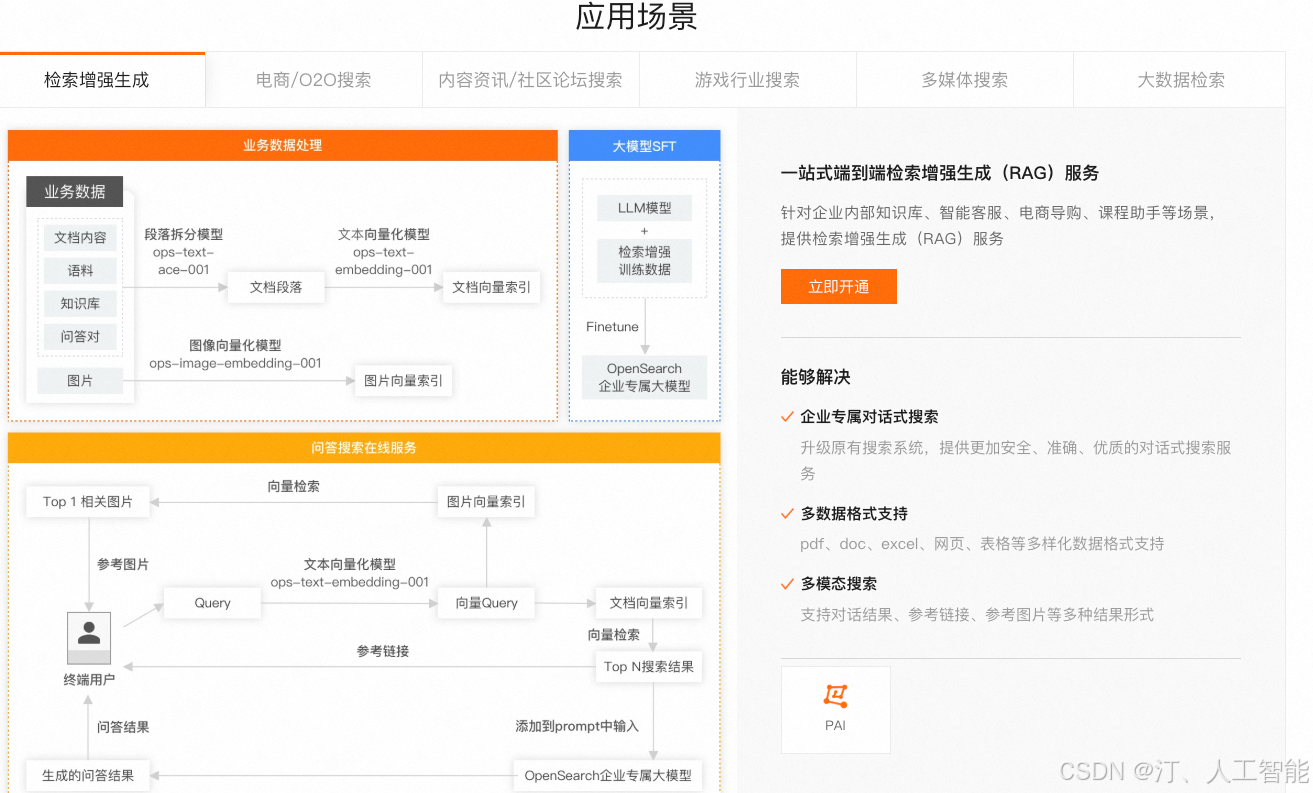Click the checkmark beside 多模态搜索
This screenshot has width=1313, height=793.
pyautogui.click(x=788, y=583)
